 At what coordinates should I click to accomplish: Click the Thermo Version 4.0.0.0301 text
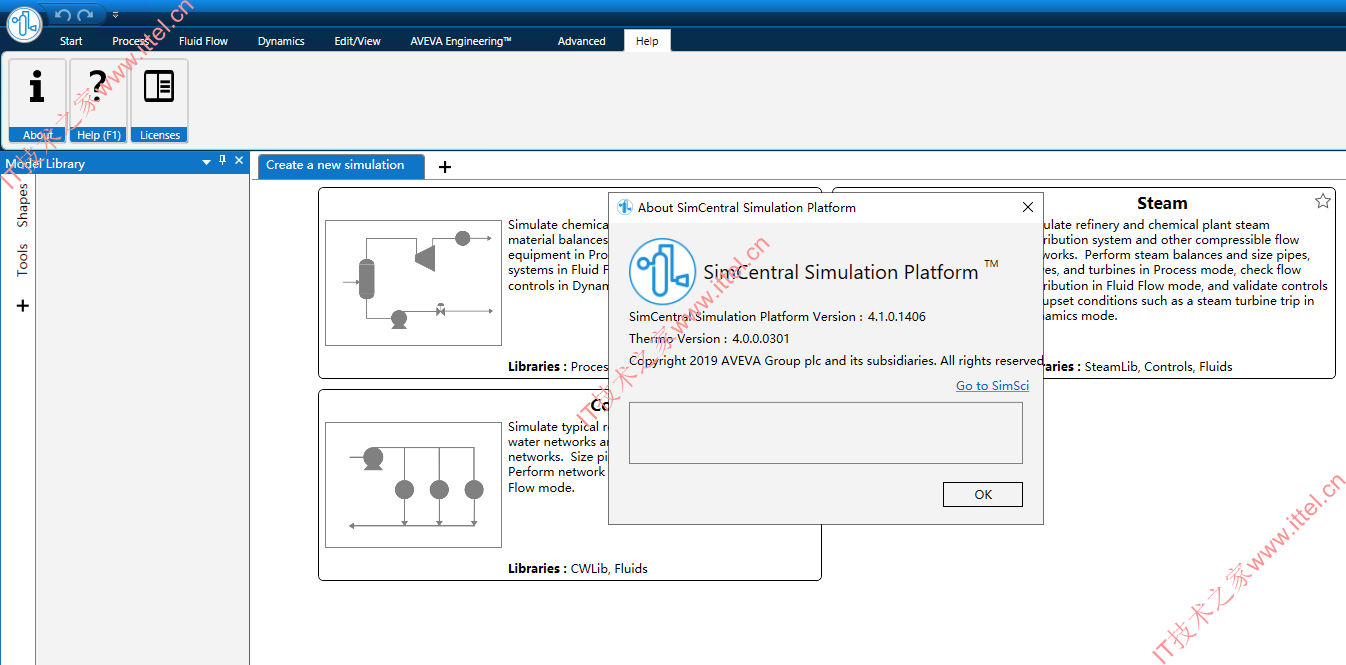[709, 339]
